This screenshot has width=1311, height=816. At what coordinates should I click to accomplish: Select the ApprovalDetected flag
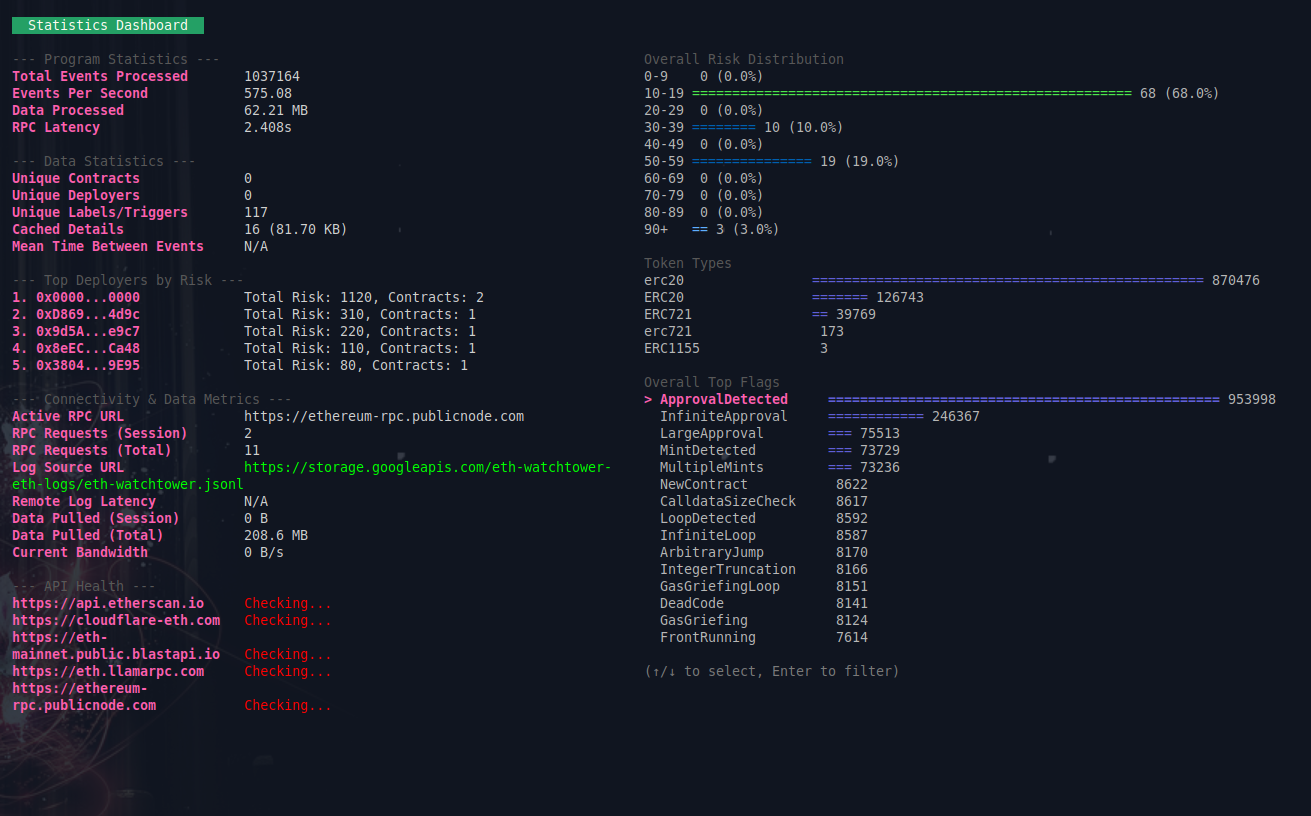click(723, 400)
